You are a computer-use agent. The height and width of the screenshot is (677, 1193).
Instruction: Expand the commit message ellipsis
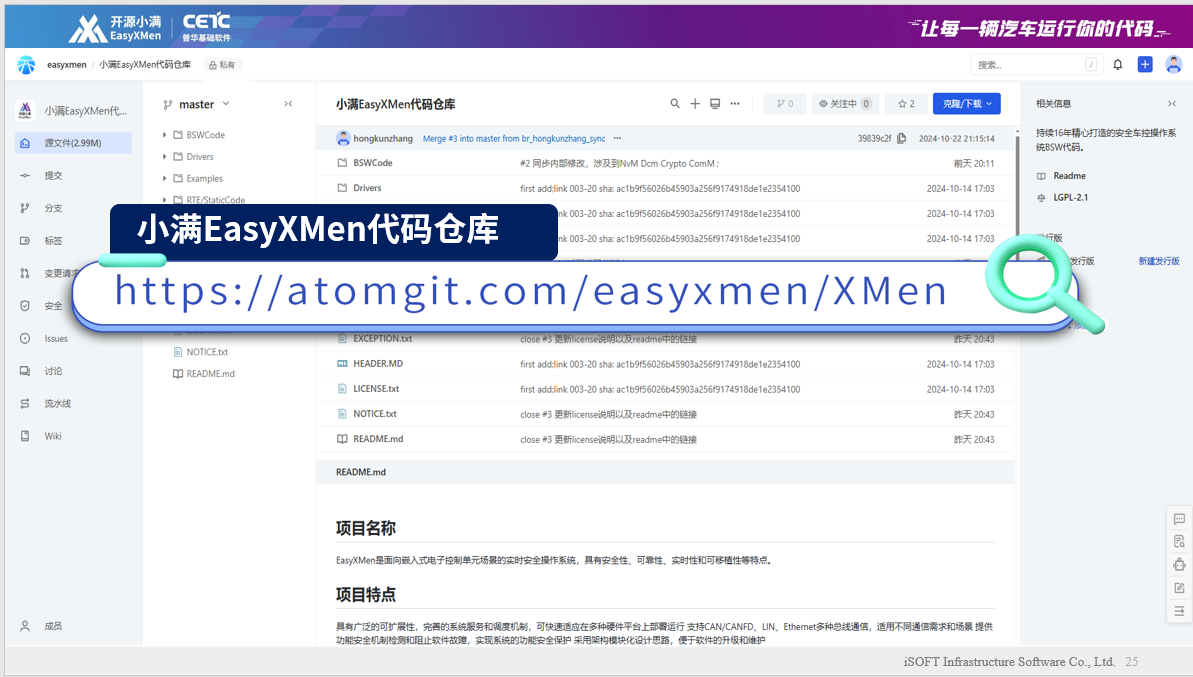tap(617, 138)
